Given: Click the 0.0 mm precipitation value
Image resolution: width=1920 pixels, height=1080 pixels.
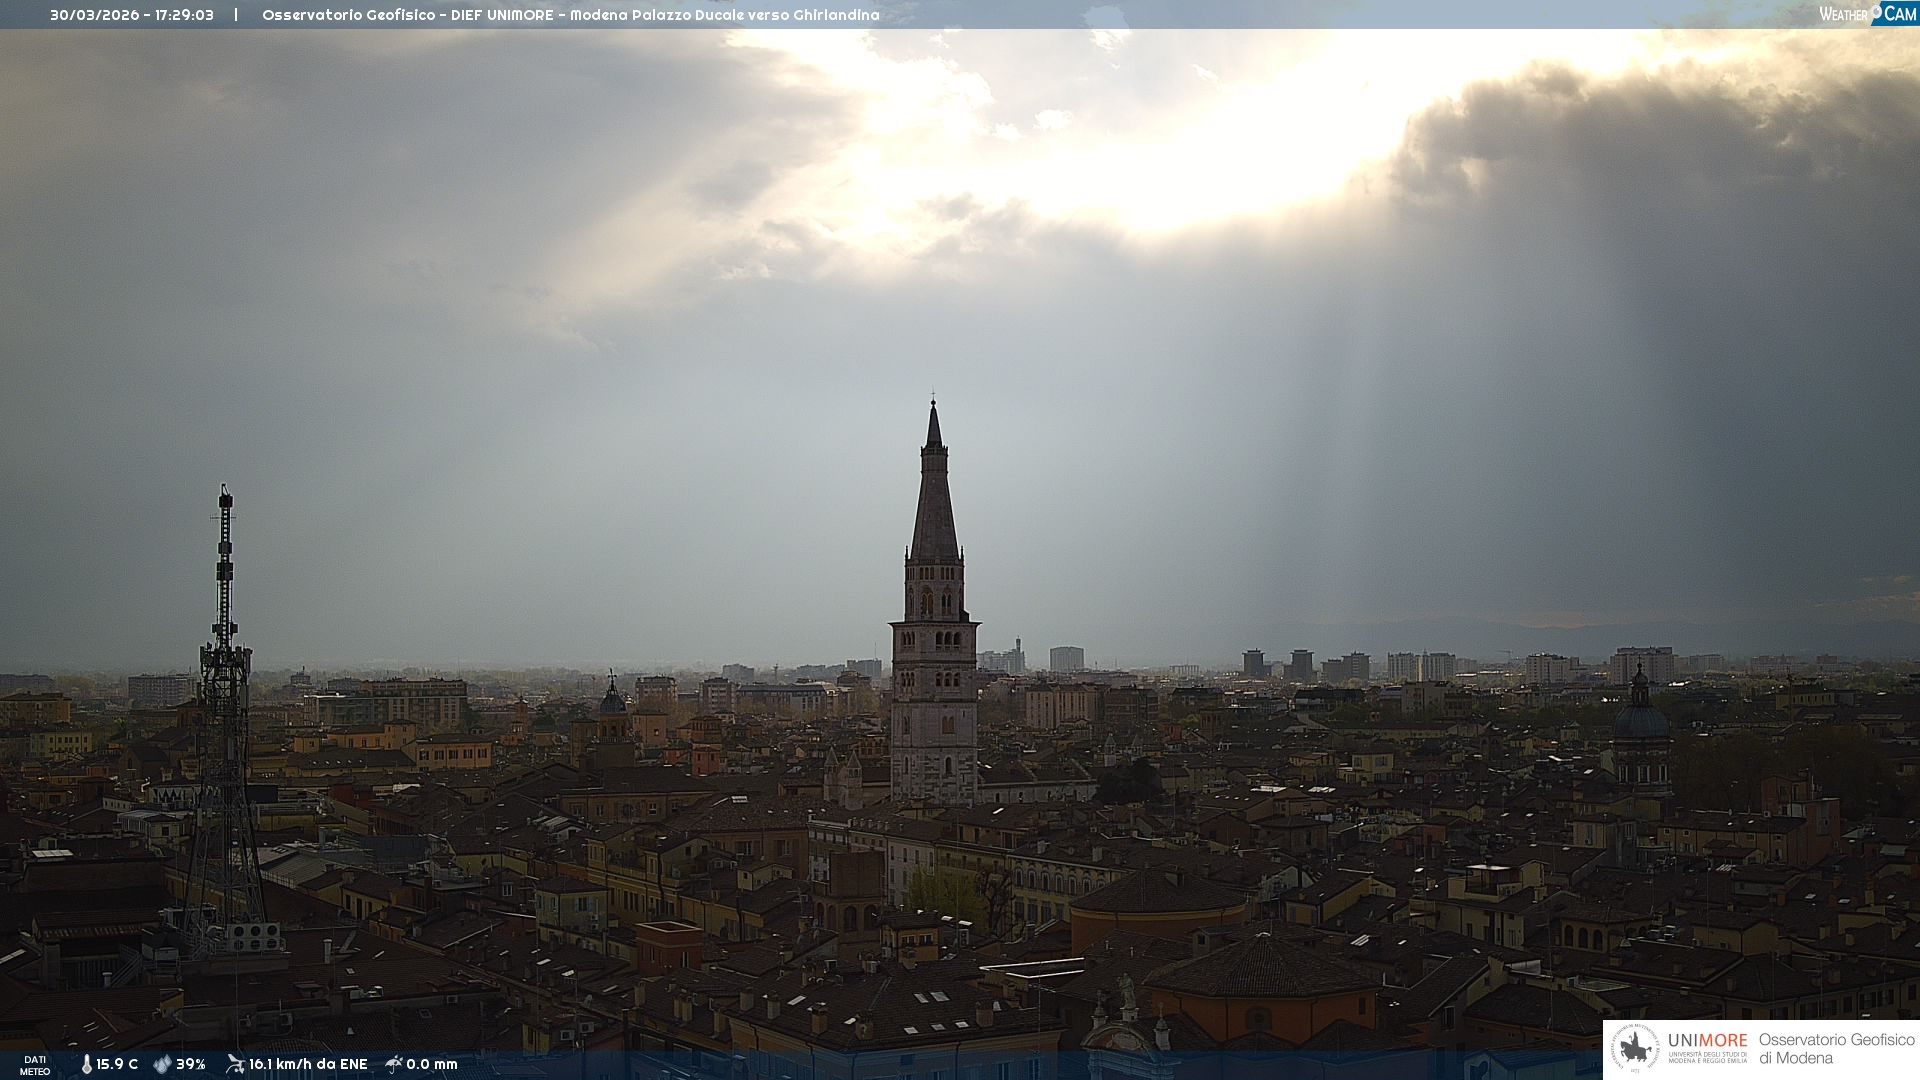Looking at the screenshot, I should [432, 1064].
